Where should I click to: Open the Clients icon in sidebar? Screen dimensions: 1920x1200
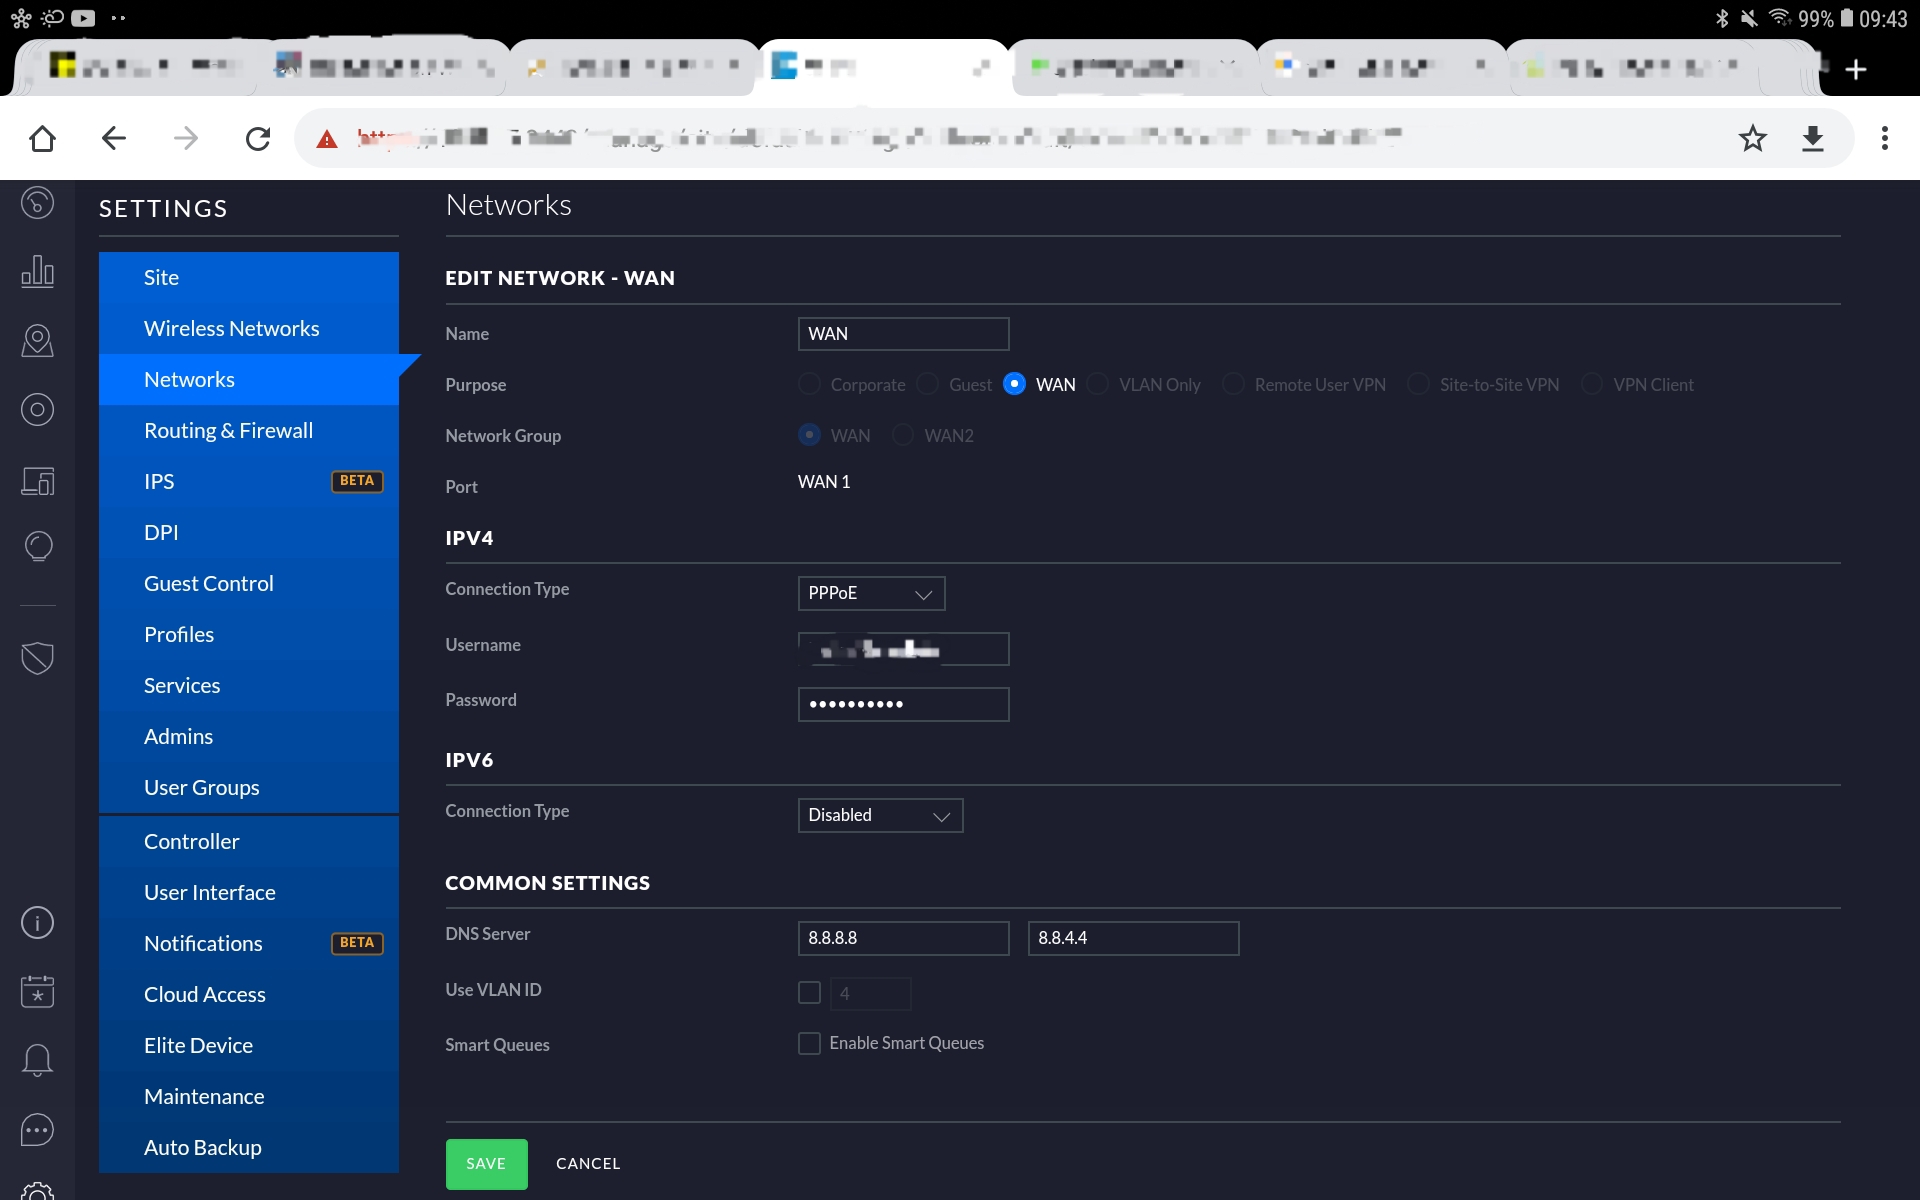click(x=37, y=481)
